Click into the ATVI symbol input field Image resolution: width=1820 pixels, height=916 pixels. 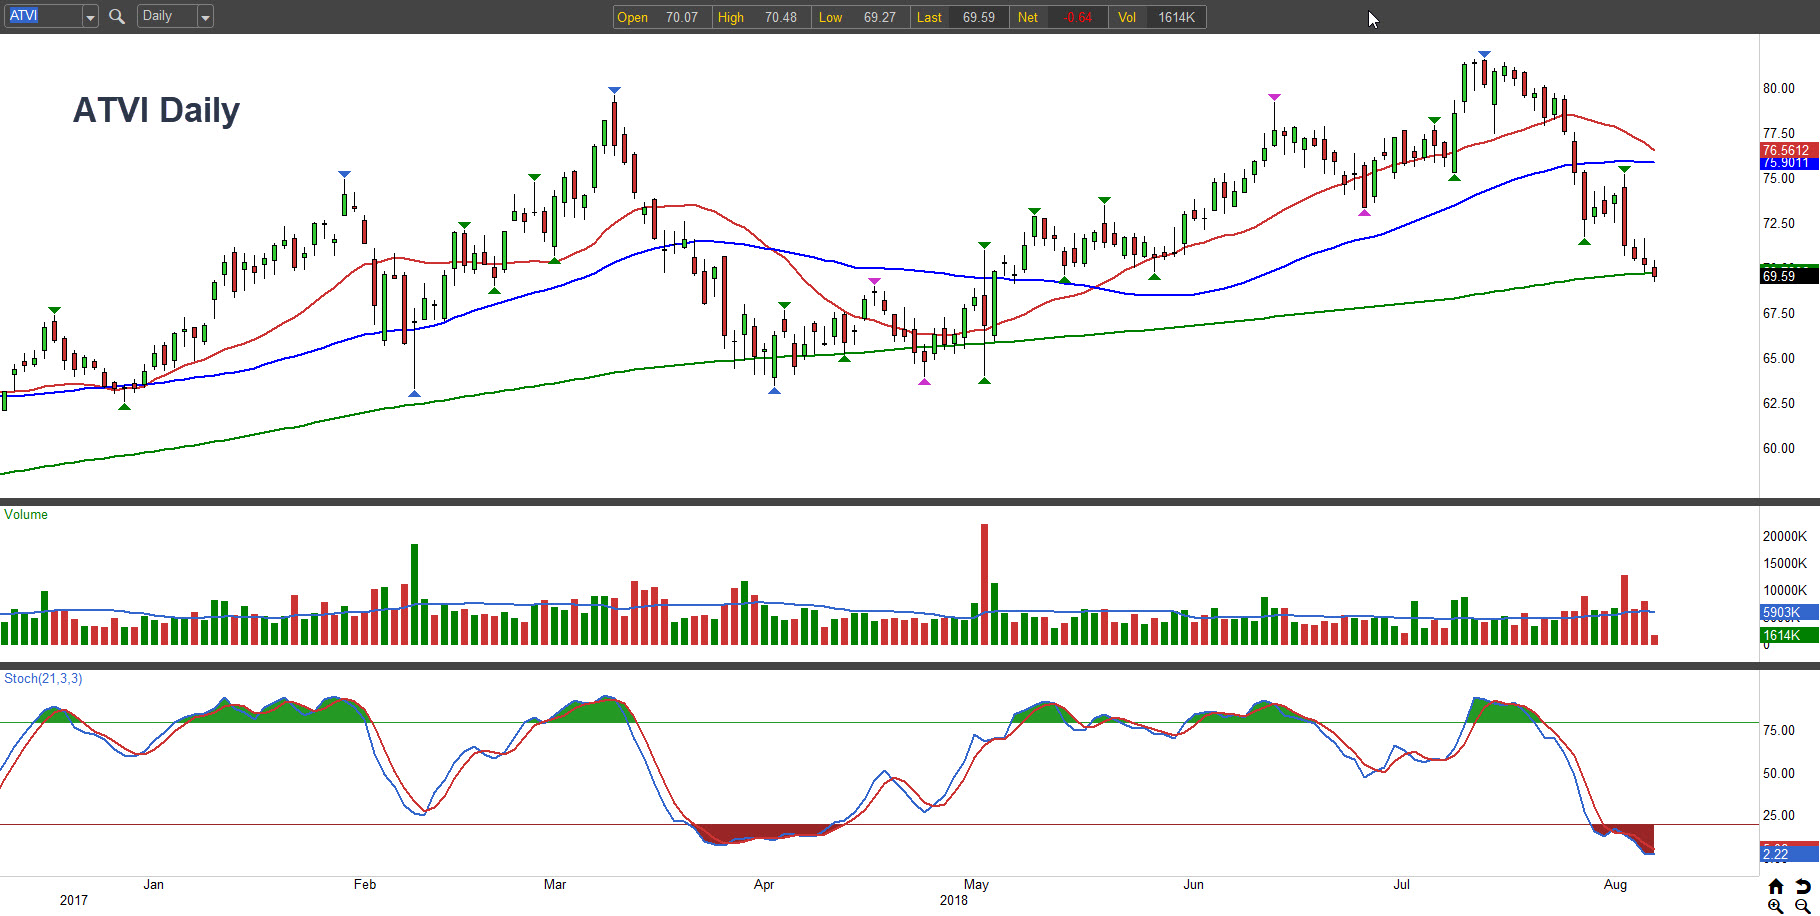(x=43, y=16)
